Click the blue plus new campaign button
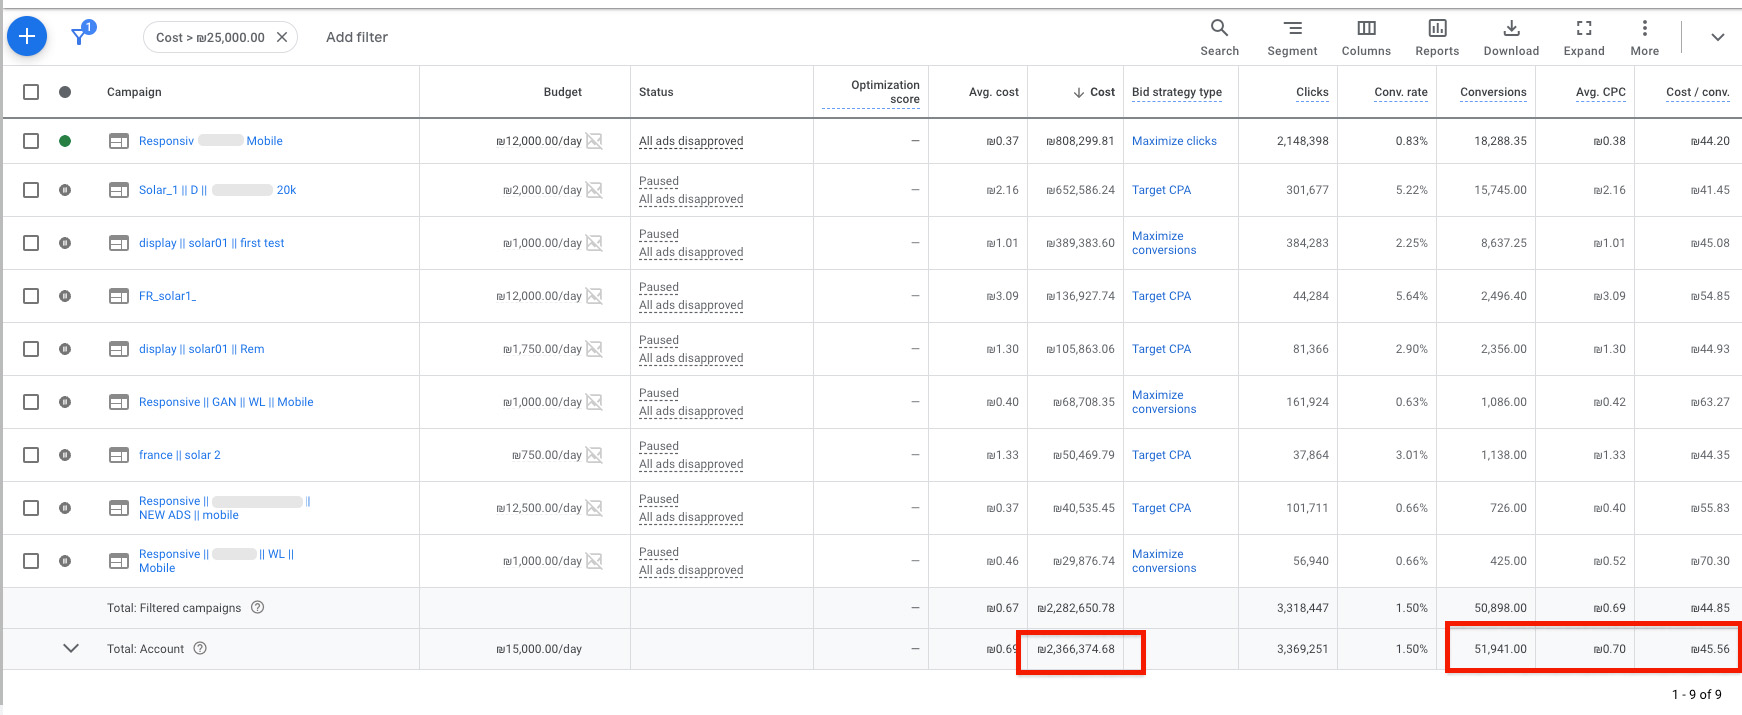Viewport: 1742px width, 715px height. [x=27, y=37]
